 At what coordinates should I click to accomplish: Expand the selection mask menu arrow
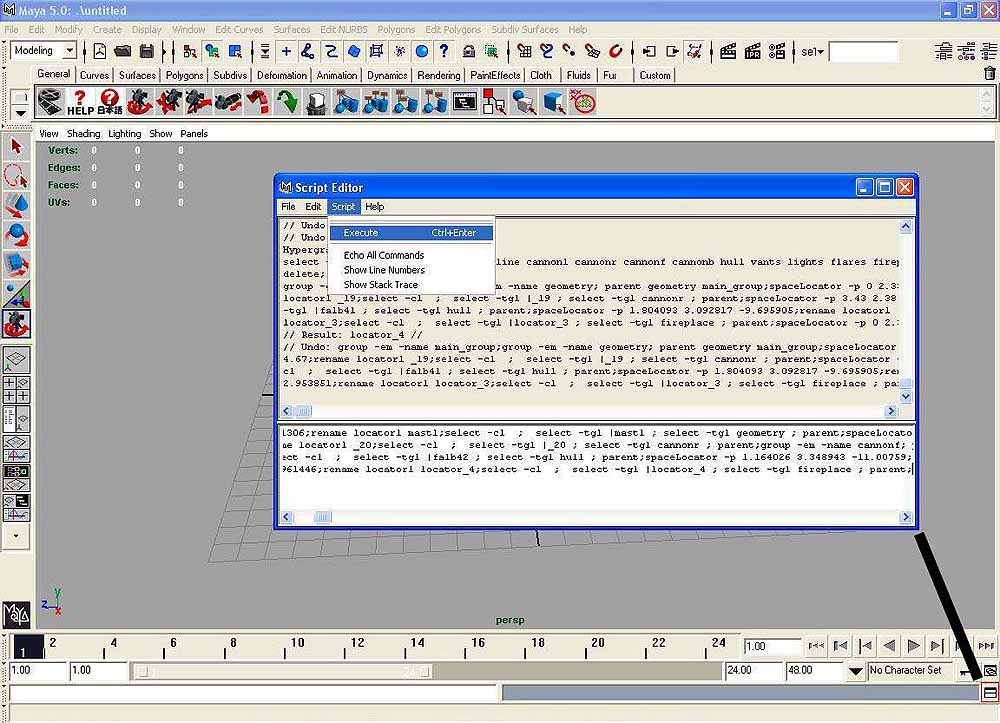coord(265,52)
